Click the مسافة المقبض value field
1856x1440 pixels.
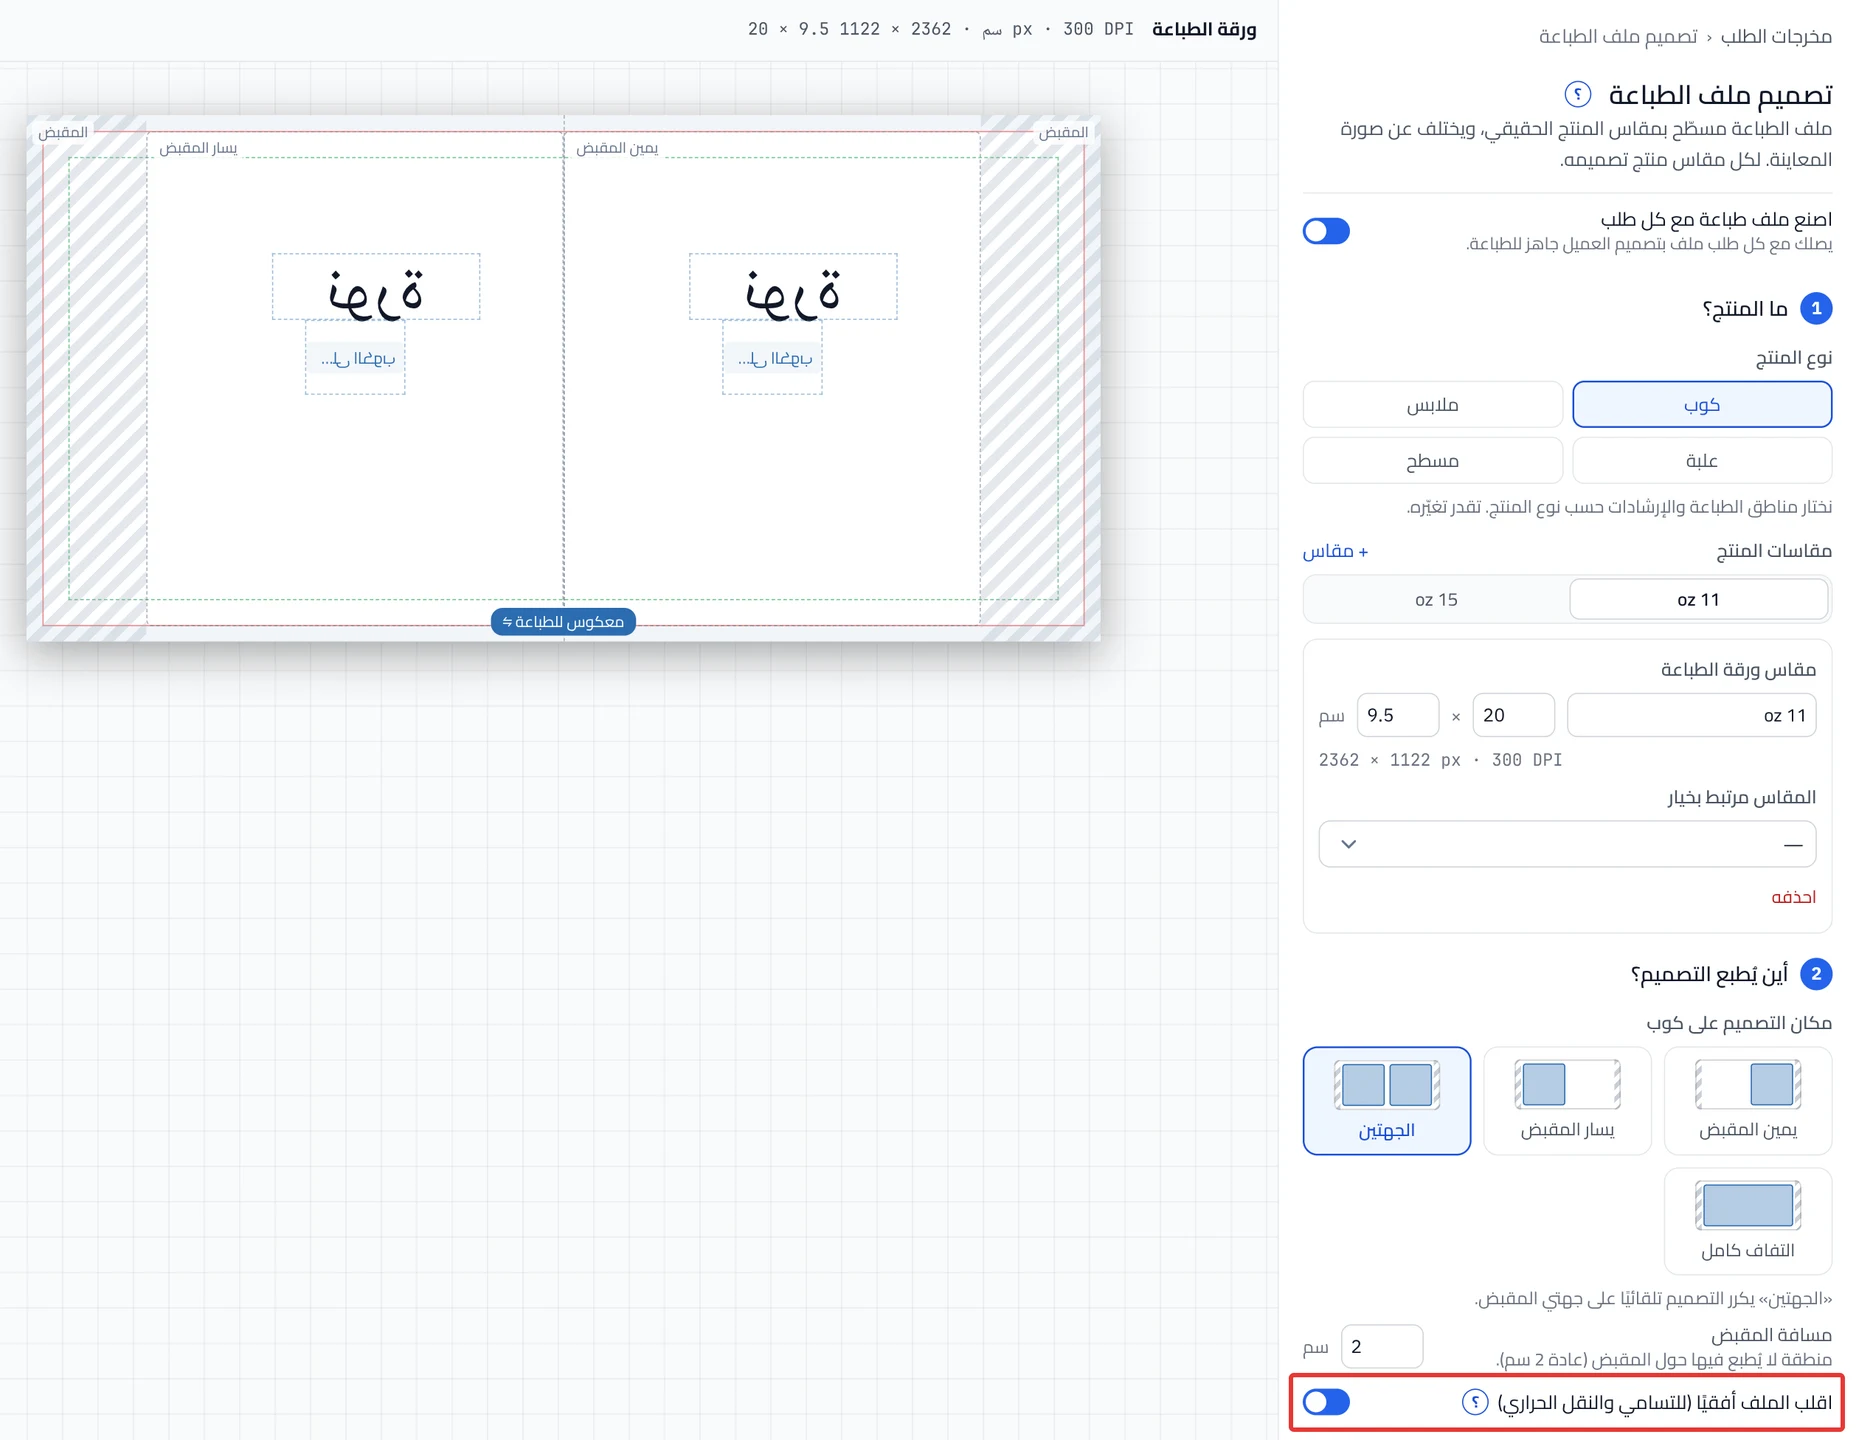[1382, 1346]
